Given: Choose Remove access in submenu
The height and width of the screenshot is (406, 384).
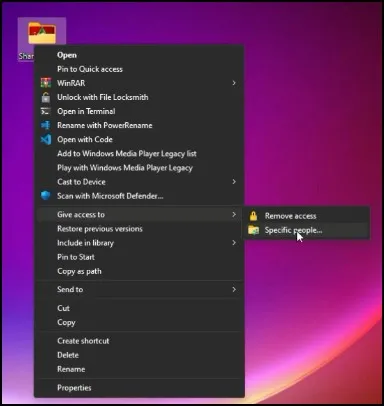Looking at the screenshot, I should click(291, 216).
